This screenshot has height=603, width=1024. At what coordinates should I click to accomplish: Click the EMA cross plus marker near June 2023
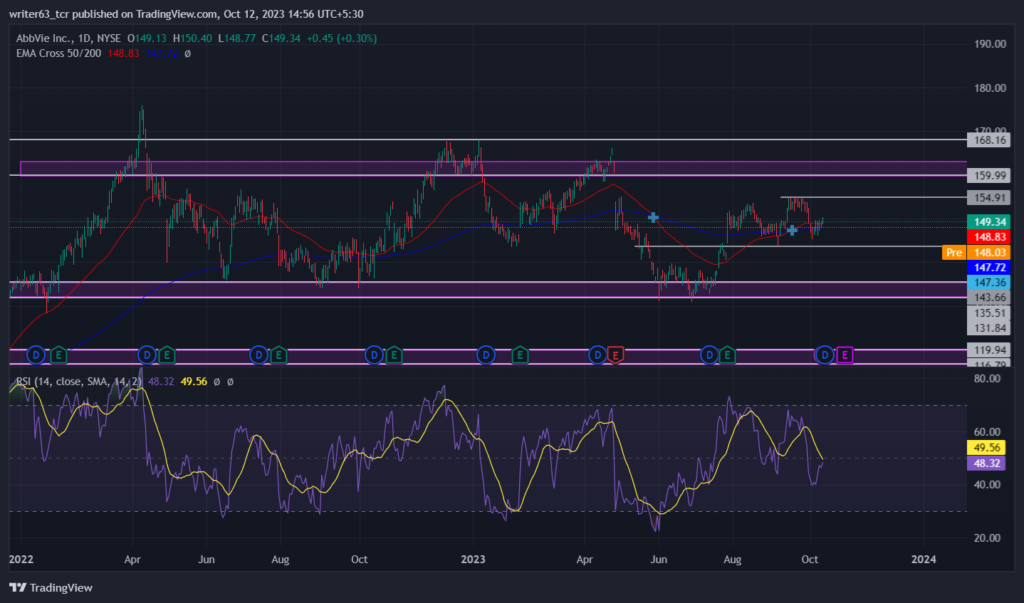pyautogui.click(x=653, y=217)
